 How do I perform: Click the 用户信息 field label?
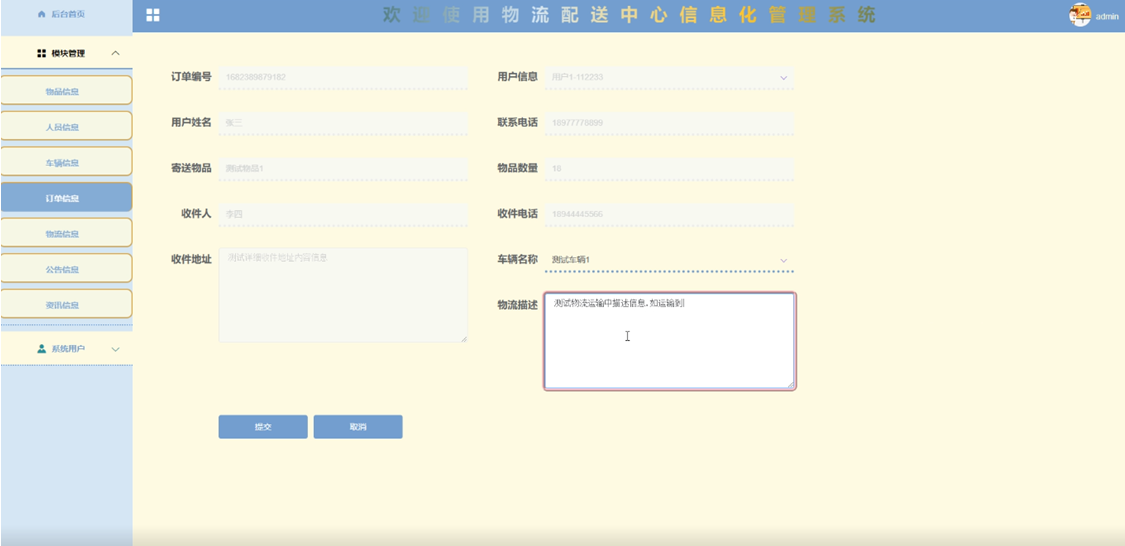[x=517, y=77]
